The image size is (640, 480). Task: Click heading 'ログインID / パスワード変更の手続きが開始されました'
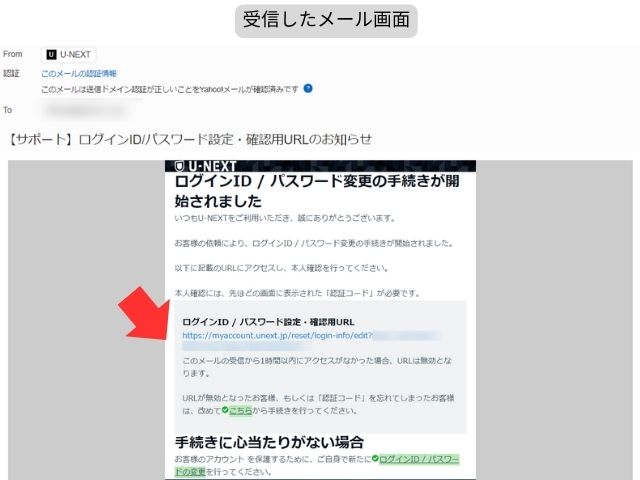317,191
